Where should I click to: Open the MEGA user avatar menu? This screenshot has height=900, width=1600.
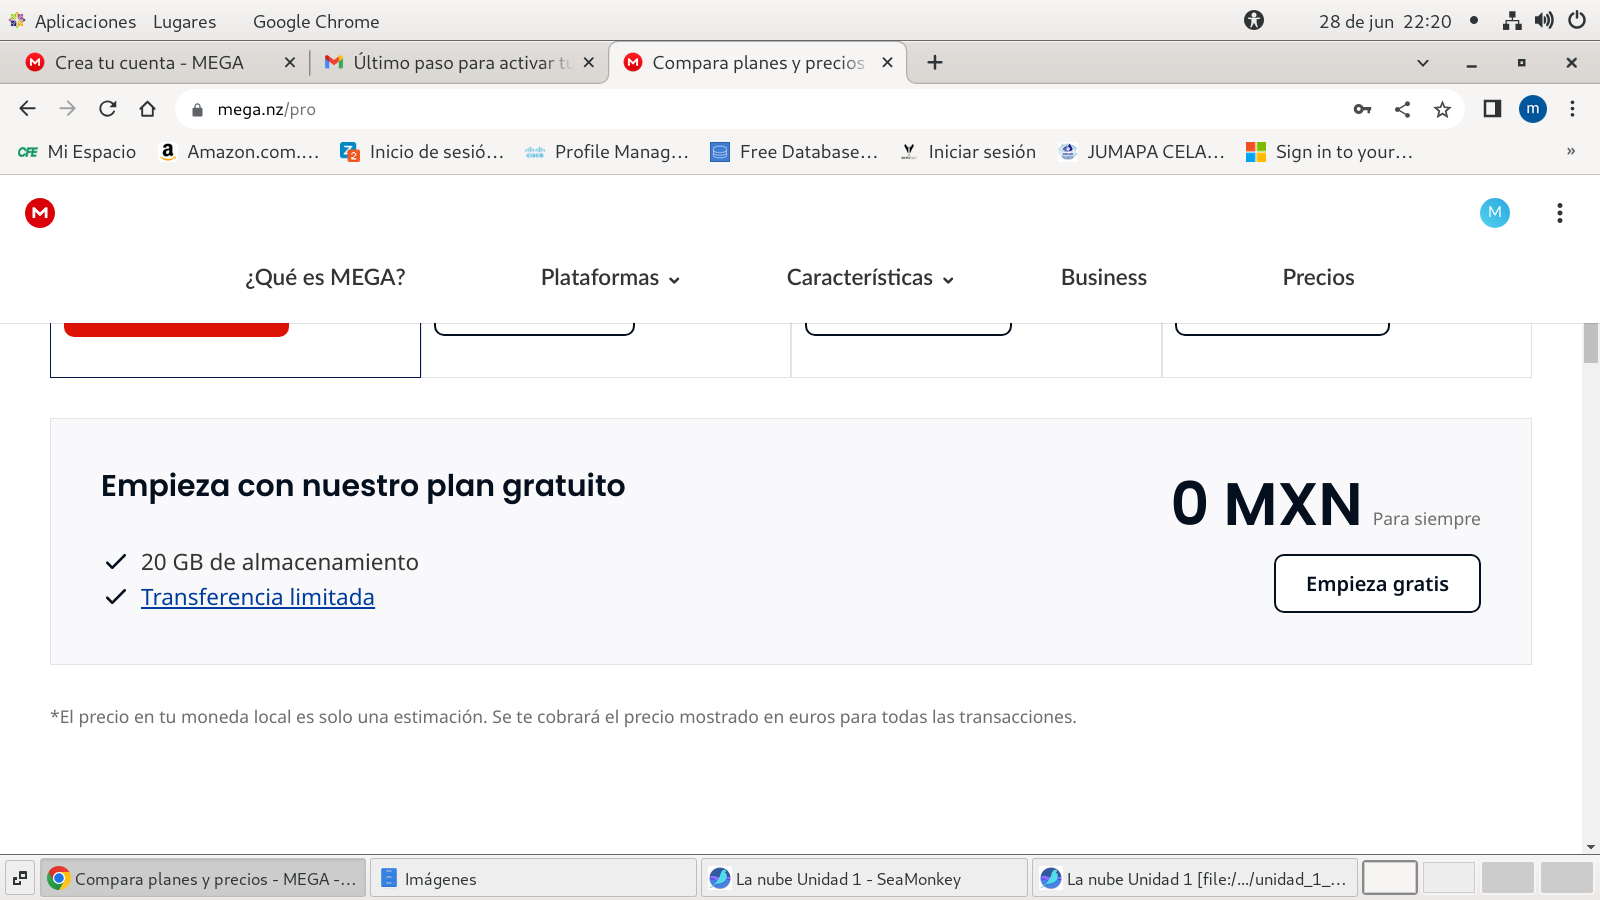coord(1494,212)
